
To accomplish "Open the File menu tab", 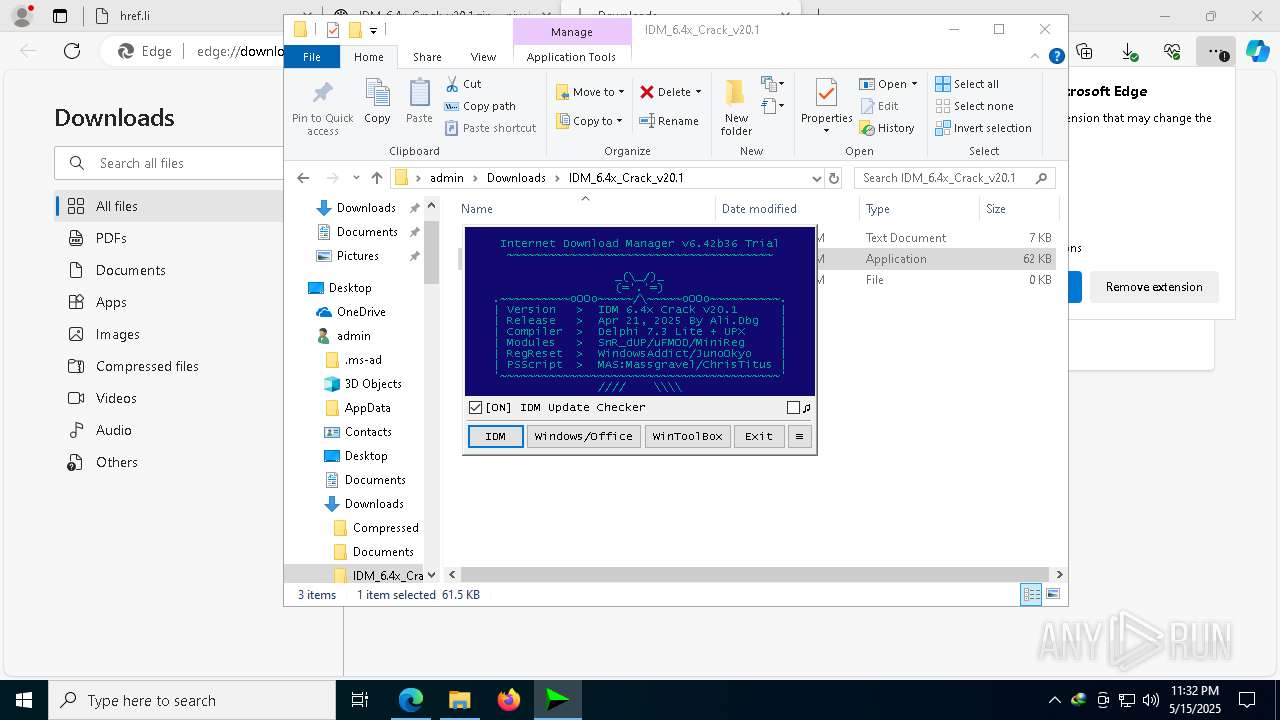I will [312, 57].
